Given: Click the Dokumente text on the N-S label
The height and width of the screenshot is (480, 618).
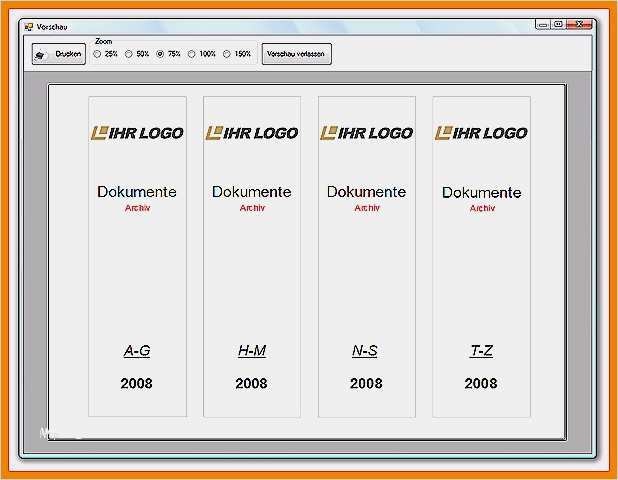Looking at the screenshot, I should click(367, 192).
